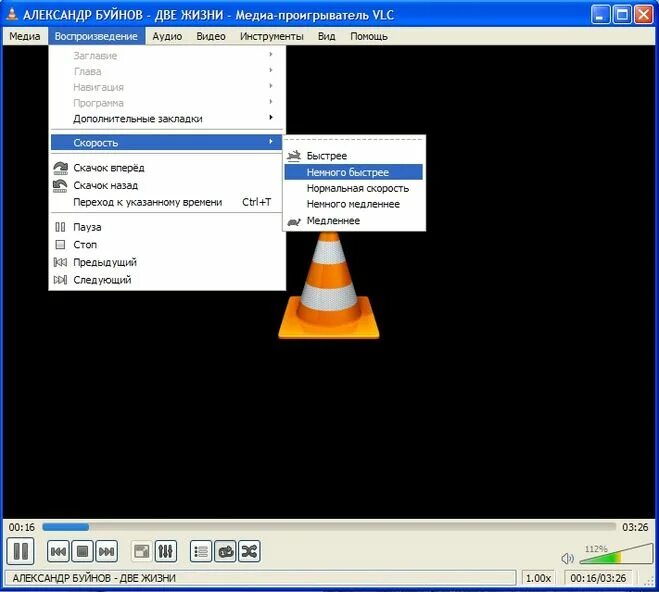
Task: Pause playback with the large pause button
Action: [20, 551]
